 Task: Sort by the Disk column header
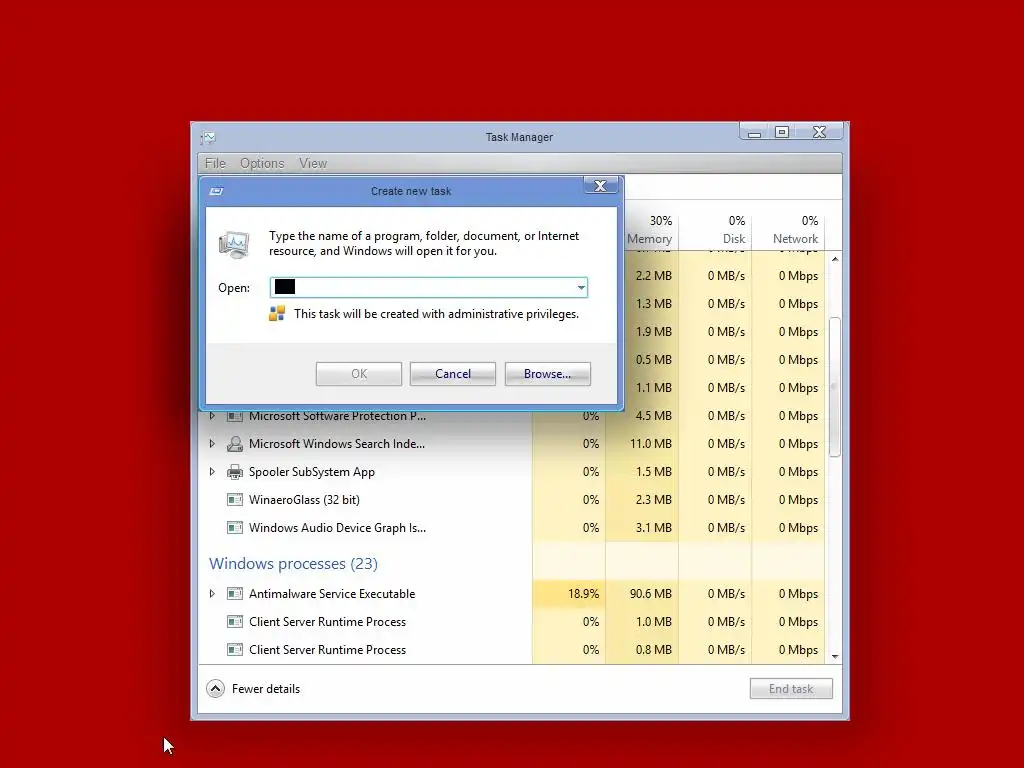tap(716, 231)
